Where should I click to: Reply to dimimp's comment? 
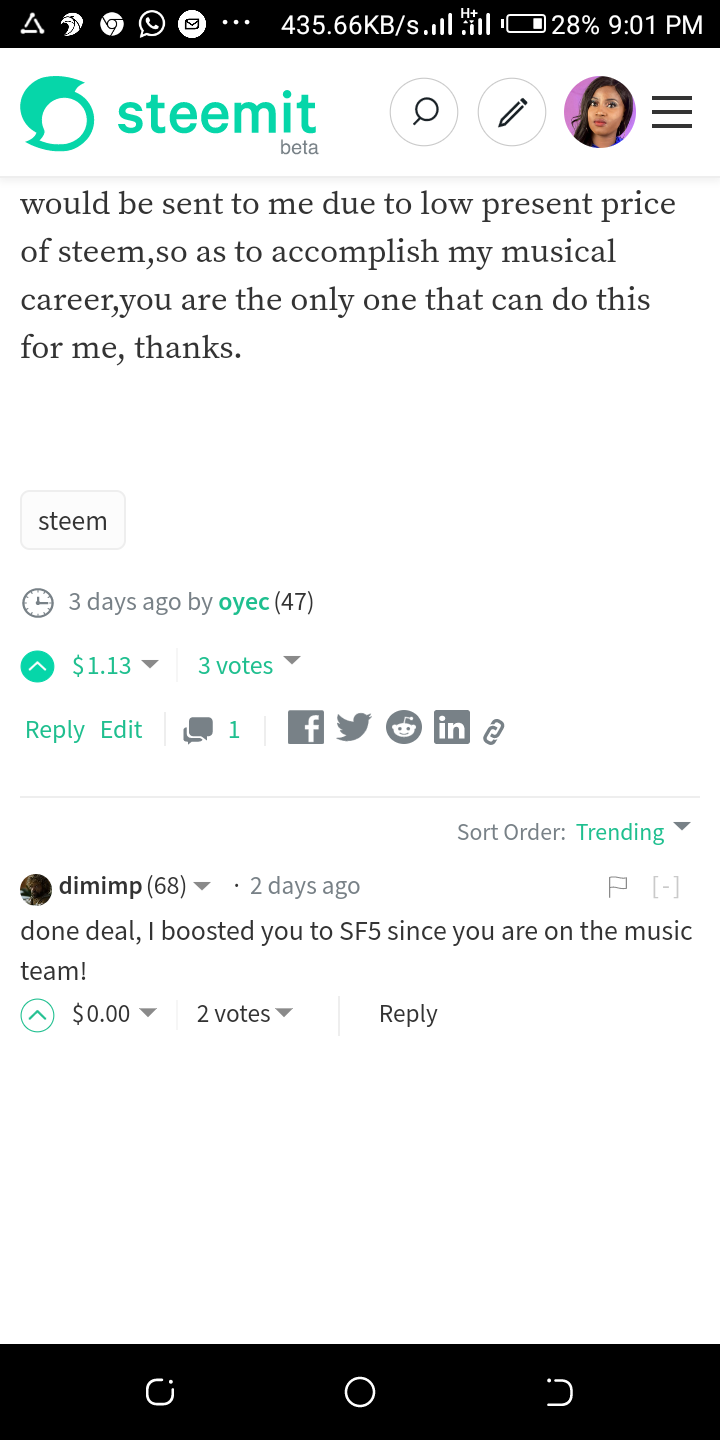point(407,1013)
